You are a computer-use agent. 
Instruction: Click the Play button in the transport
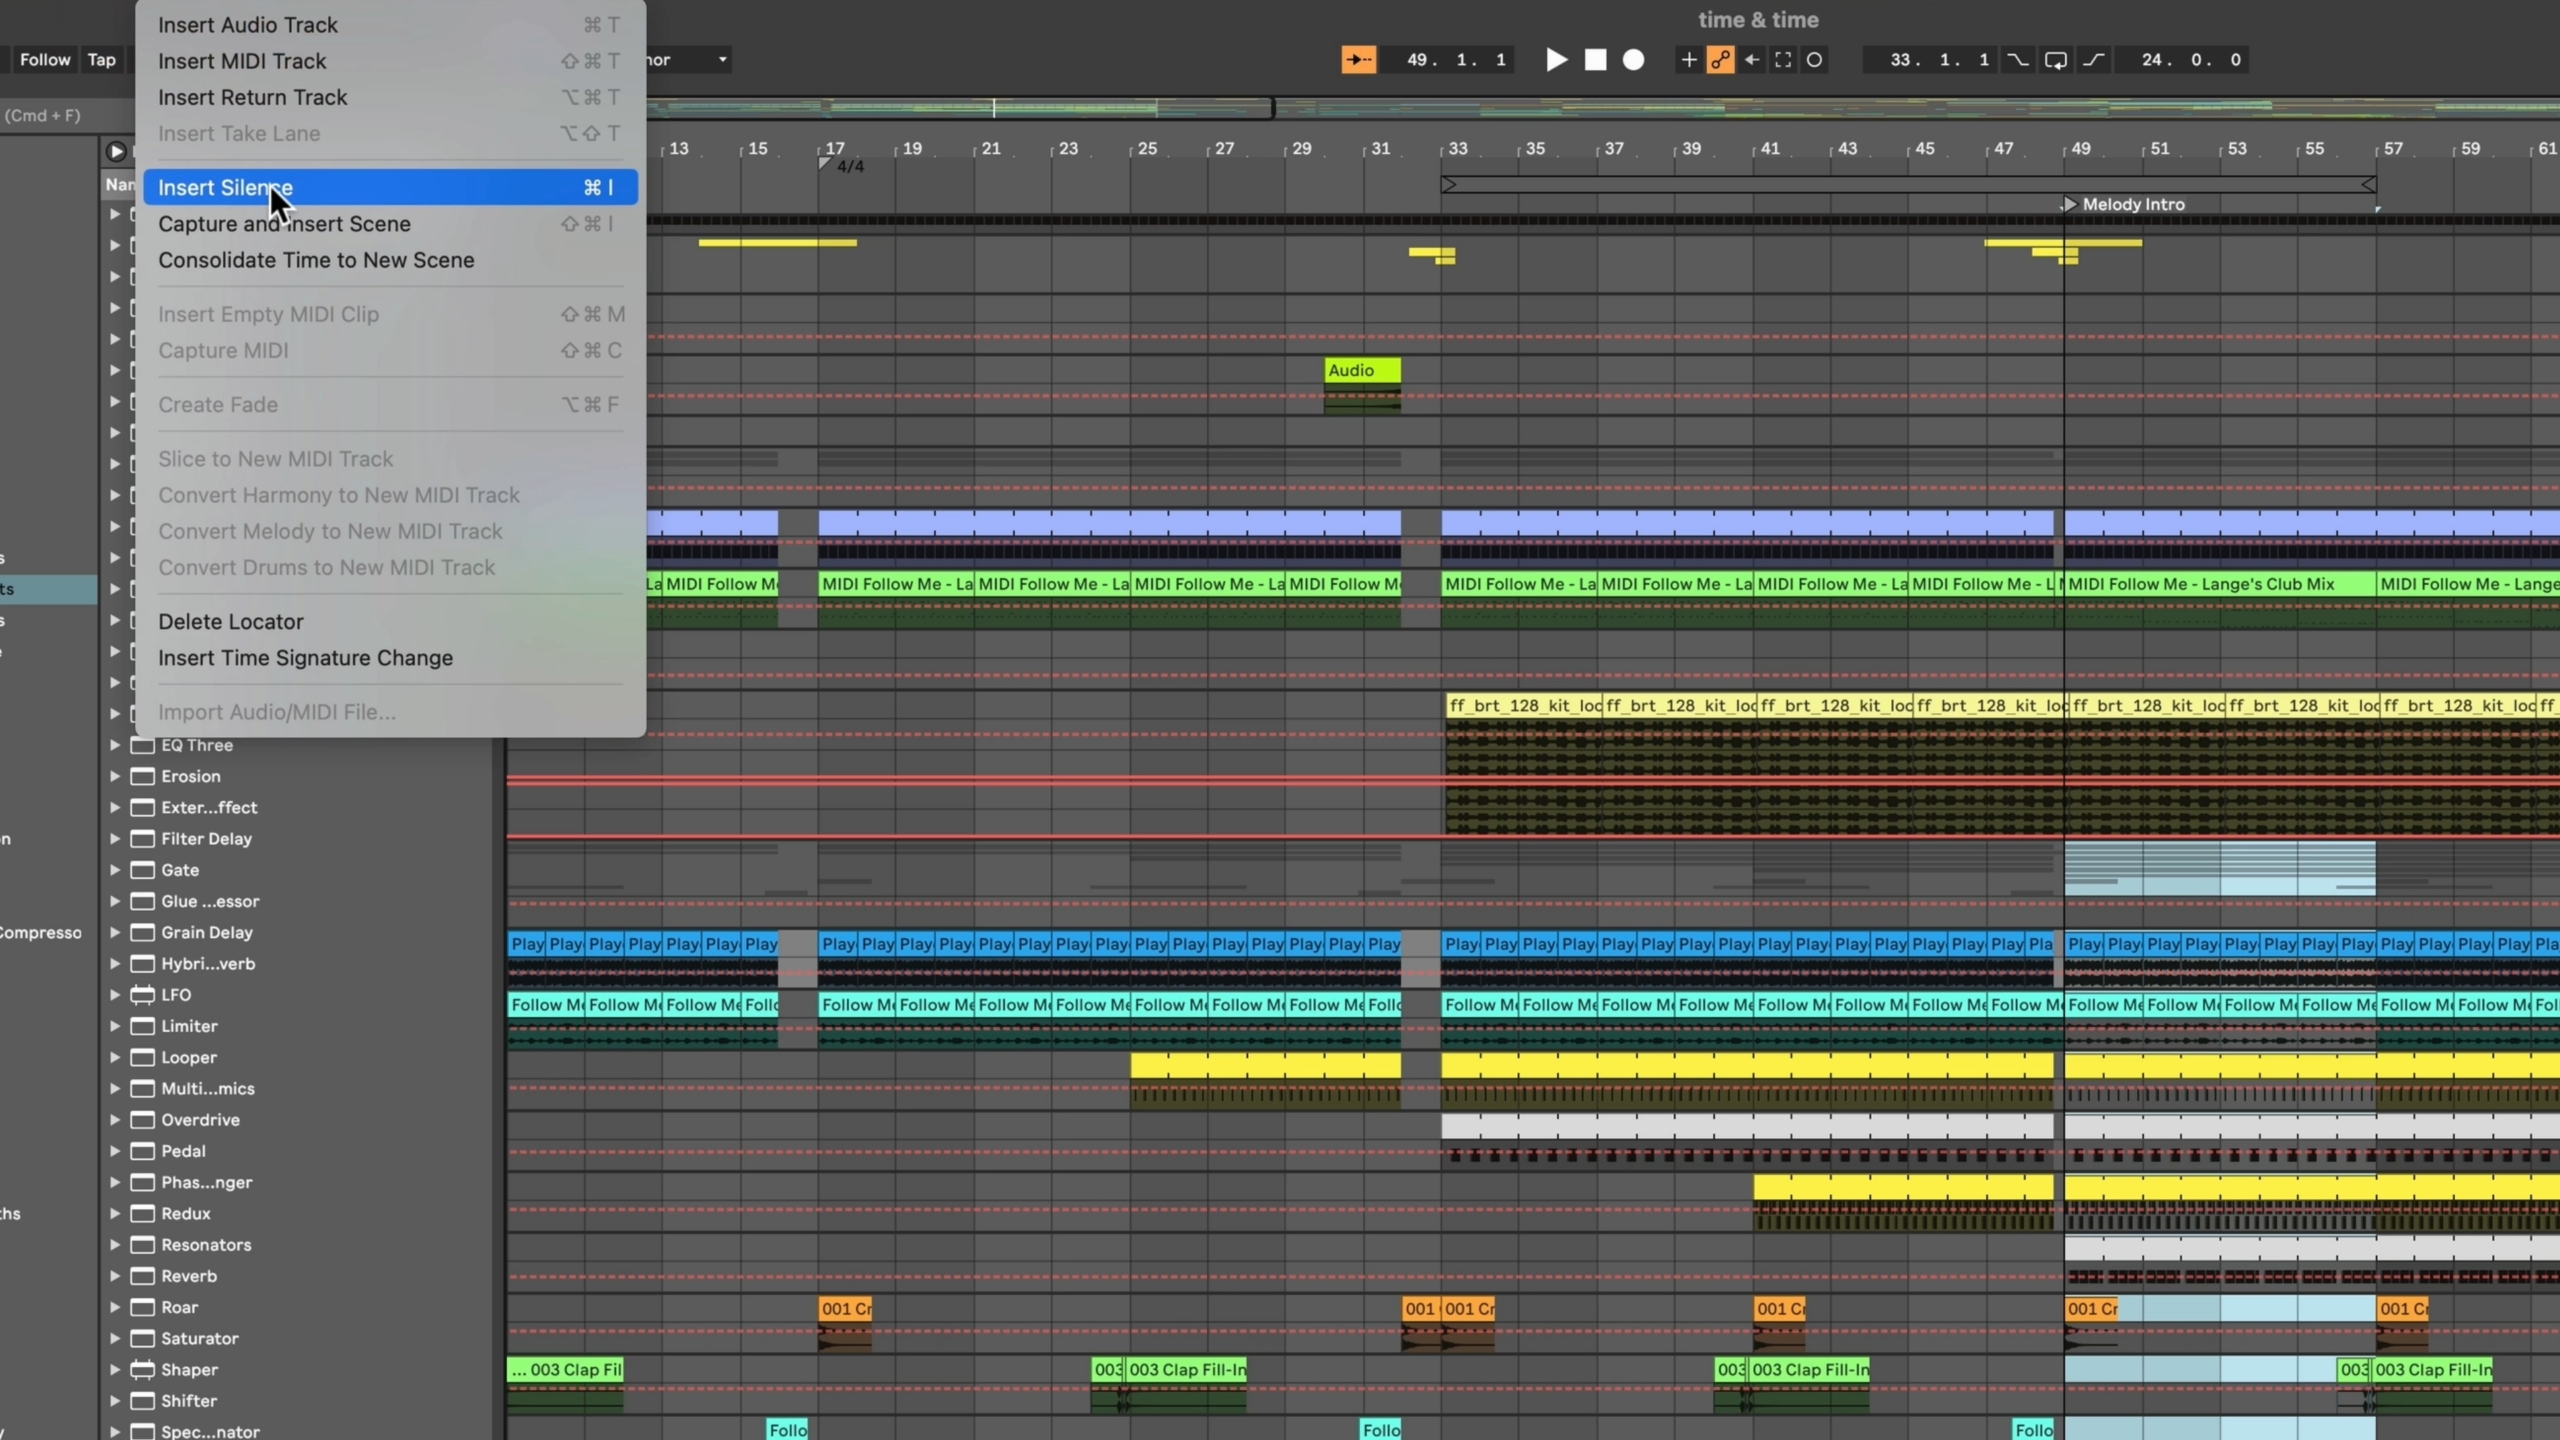click(1556, 60)
